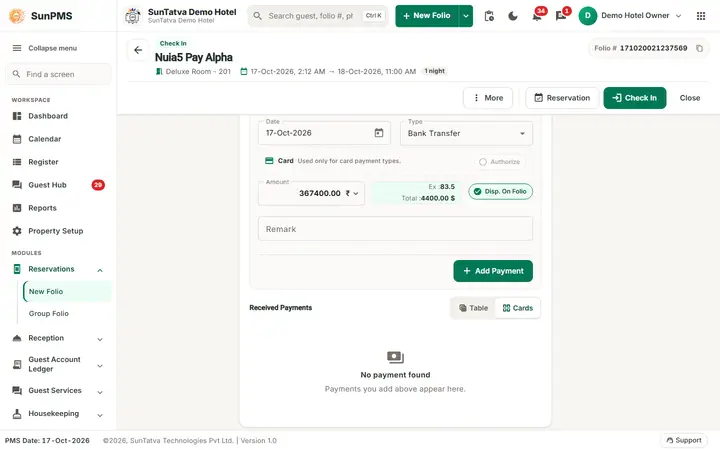
Task: Click the PMS Date footer text
Action: point(47,440)
